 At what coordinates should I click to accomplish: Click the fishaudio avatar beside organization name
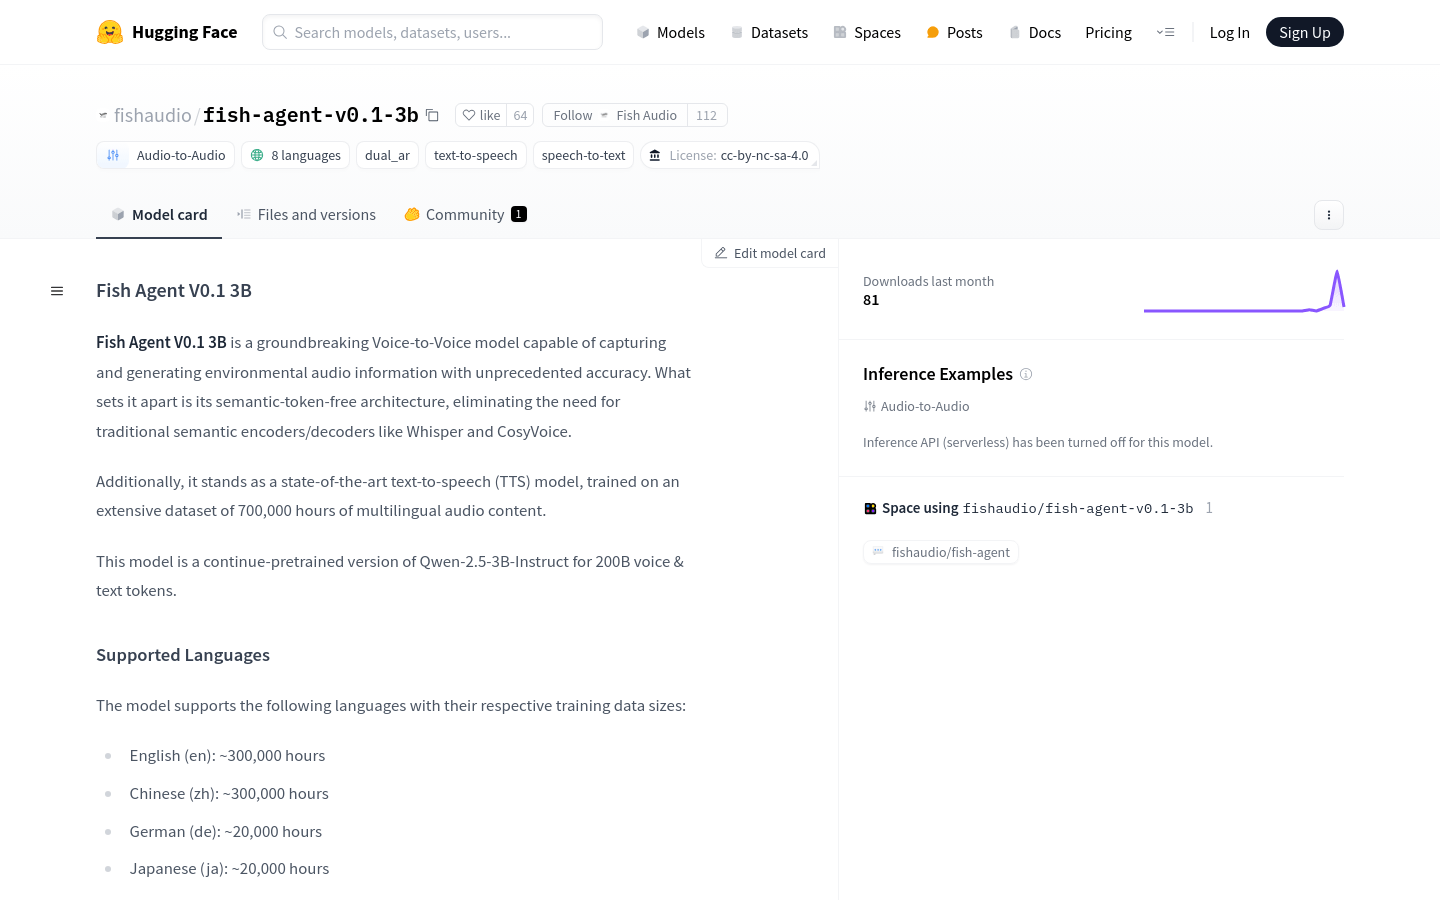(x=103, y=116)
